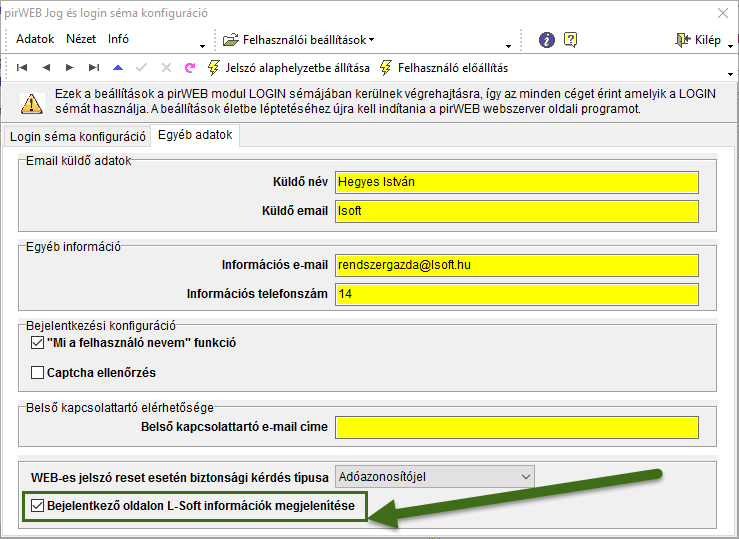Open the Nézet menu
Viewport: 739px width, 539px height.
[x=81, y=40]
